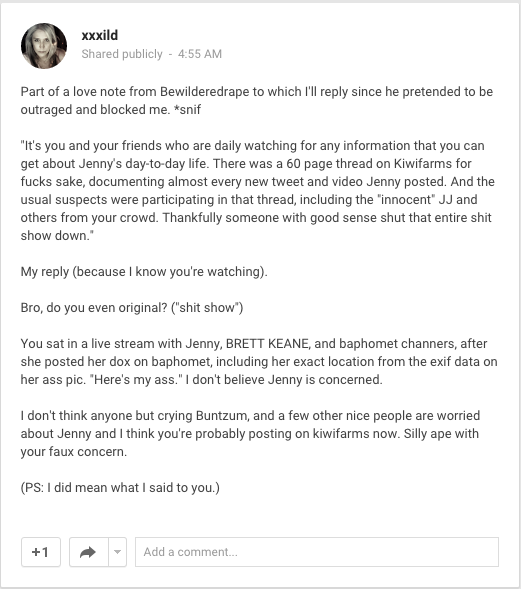Click the phrase Silly ape with
Viewport: 521px width, 589px height.
tap(441, 434)
